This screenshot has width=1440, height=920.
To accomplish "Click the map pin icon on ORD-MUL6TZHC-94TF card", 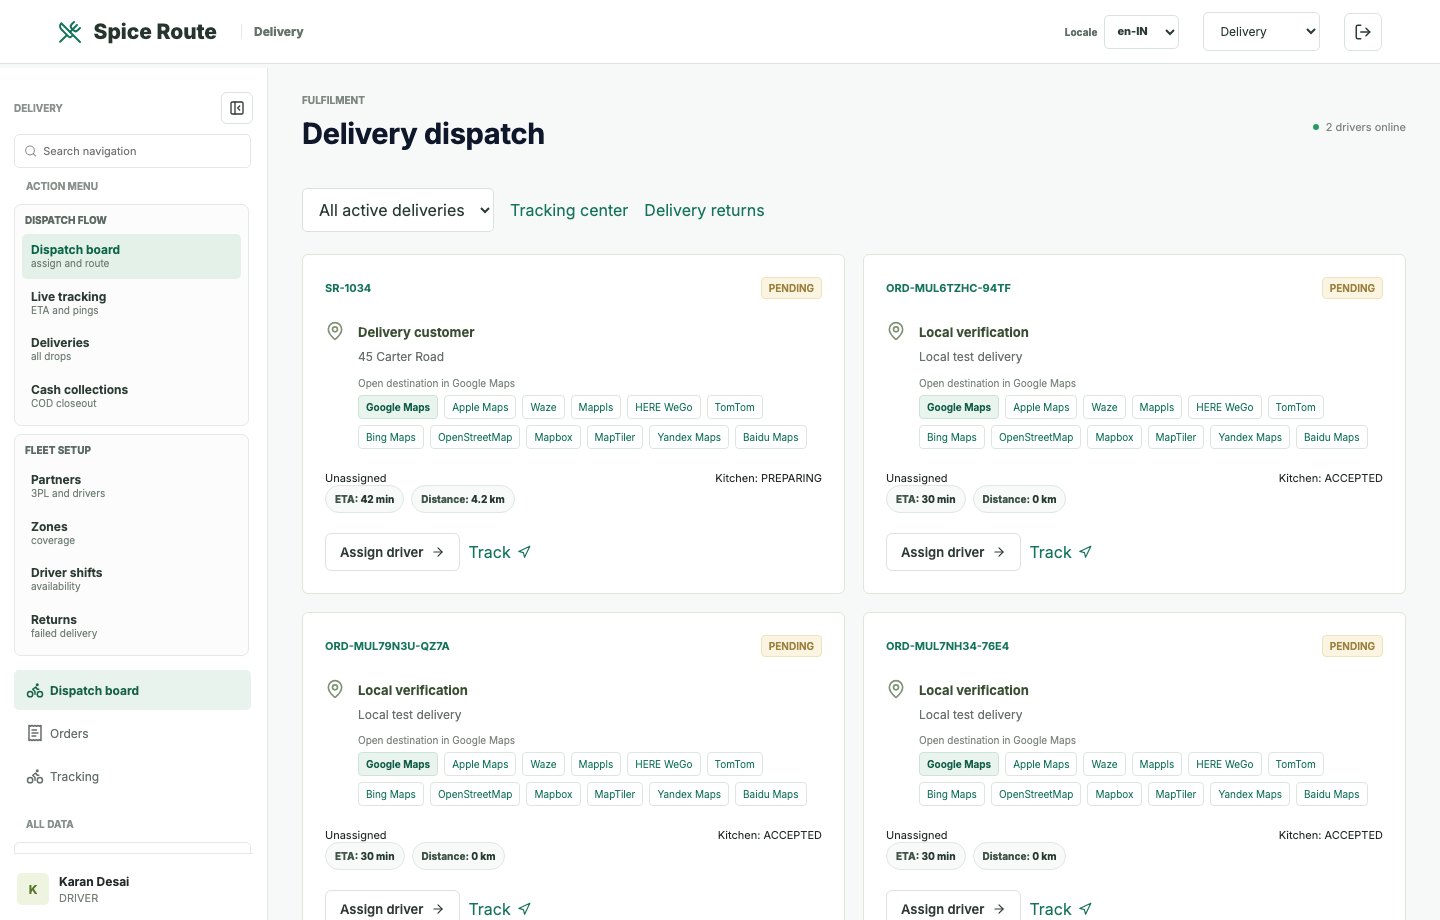I will pos(896,331).
